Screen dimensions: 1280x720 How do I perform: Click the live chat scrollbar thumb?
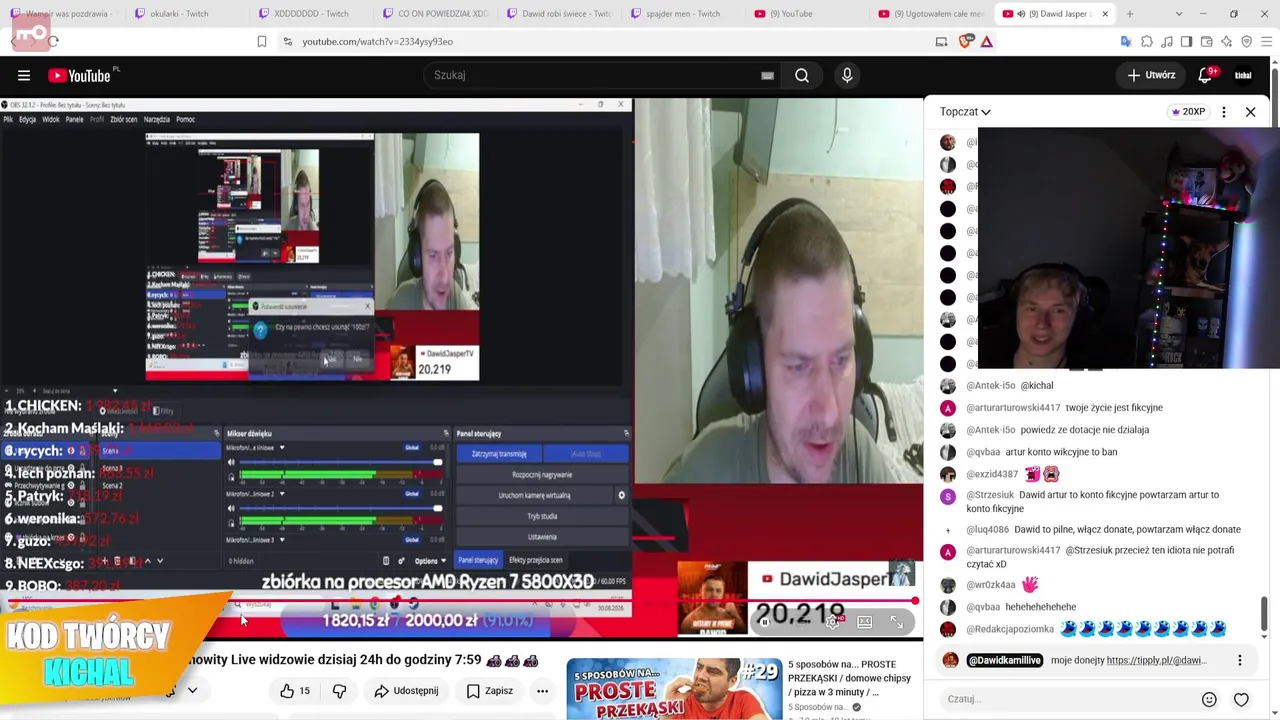pyautogui.click(x=1264, y=615)
